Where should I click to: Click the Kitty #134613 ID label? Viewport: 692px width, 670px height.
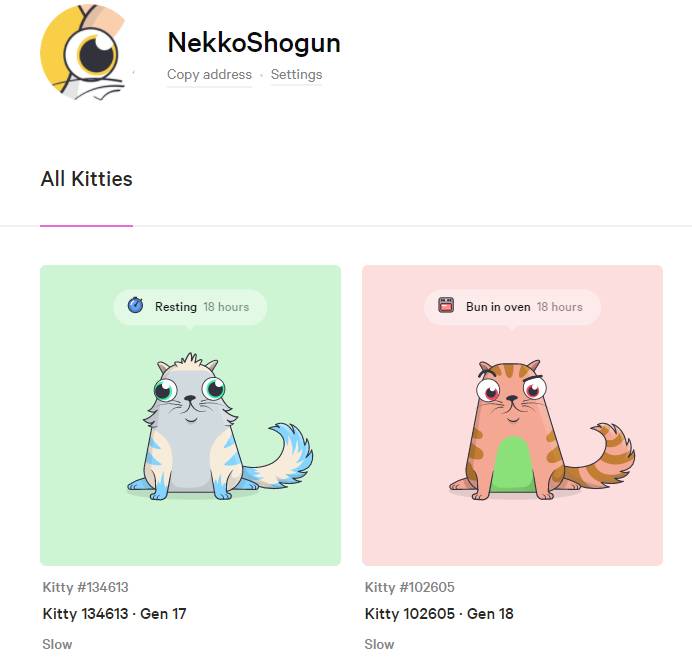pos(85,587)
